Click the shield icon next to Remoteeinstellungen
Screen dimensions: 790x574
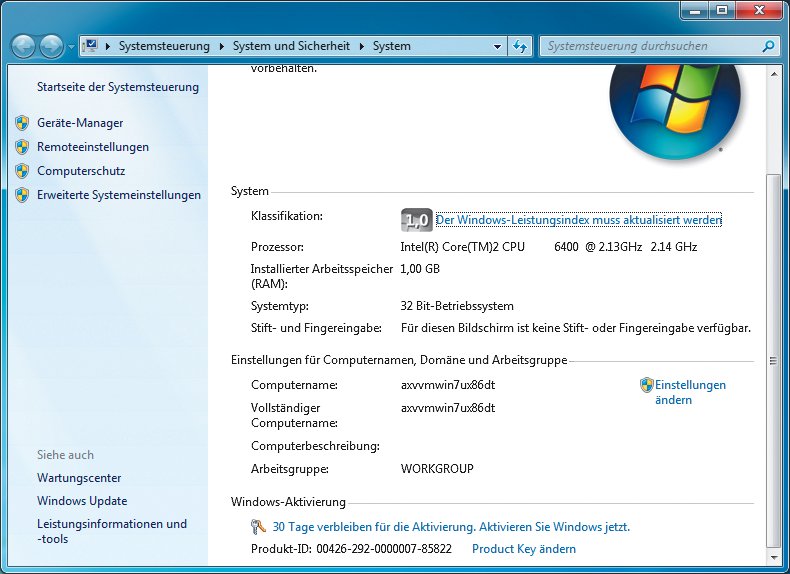point(22,147)
